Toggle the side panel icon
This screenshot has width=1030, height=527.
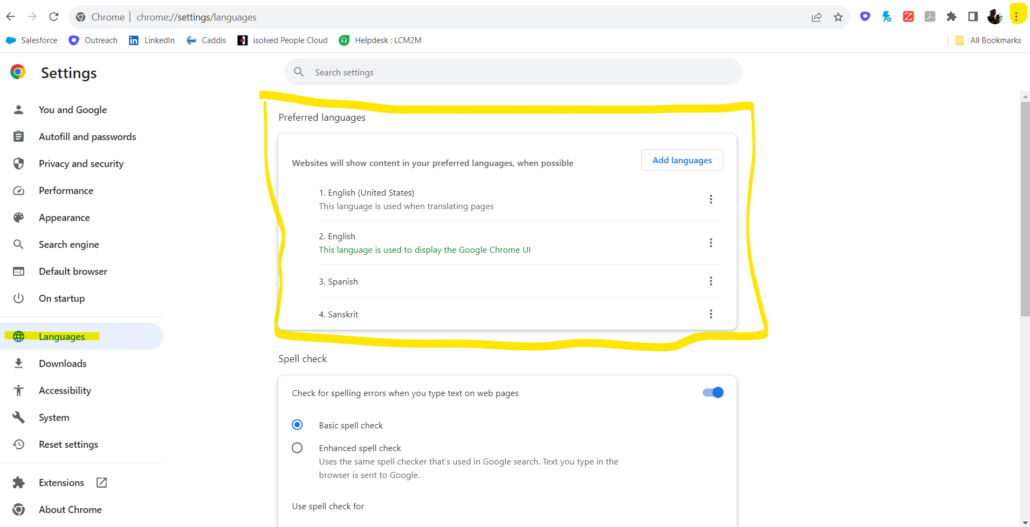tap(973, 16)
